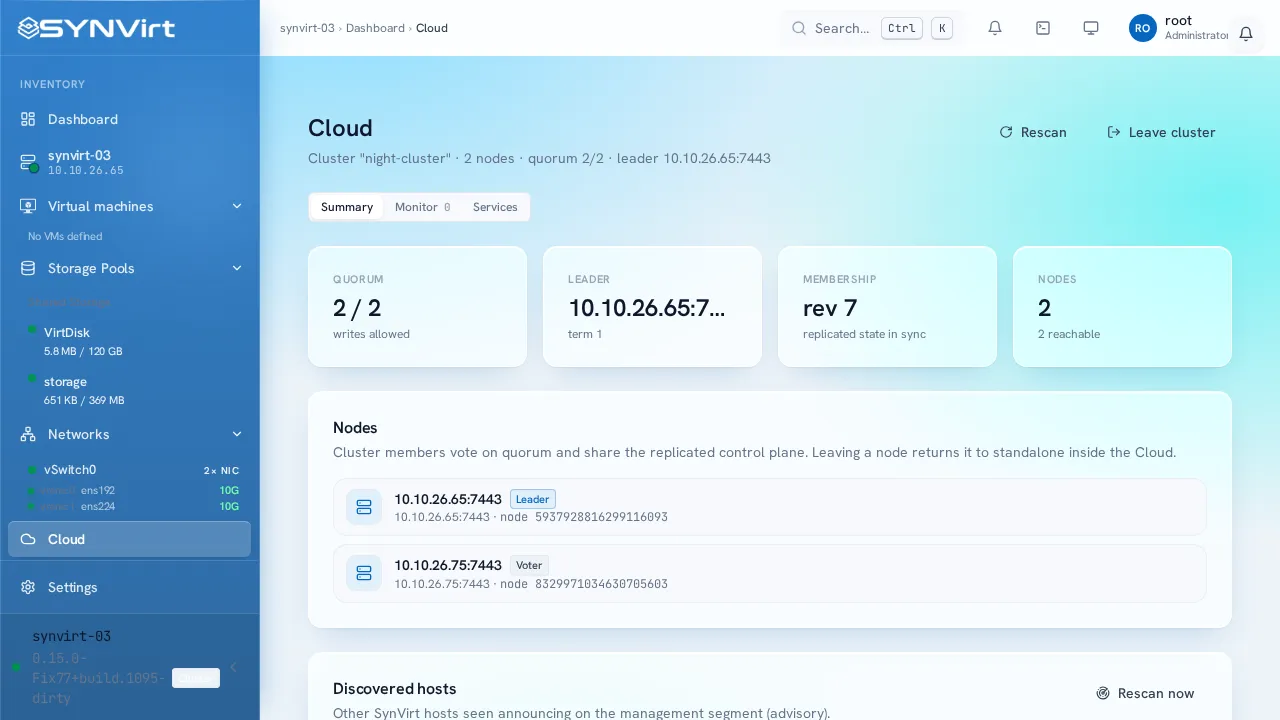
Task: Click the Cloud icon in sidebar
Action: [x=28, y=539]
